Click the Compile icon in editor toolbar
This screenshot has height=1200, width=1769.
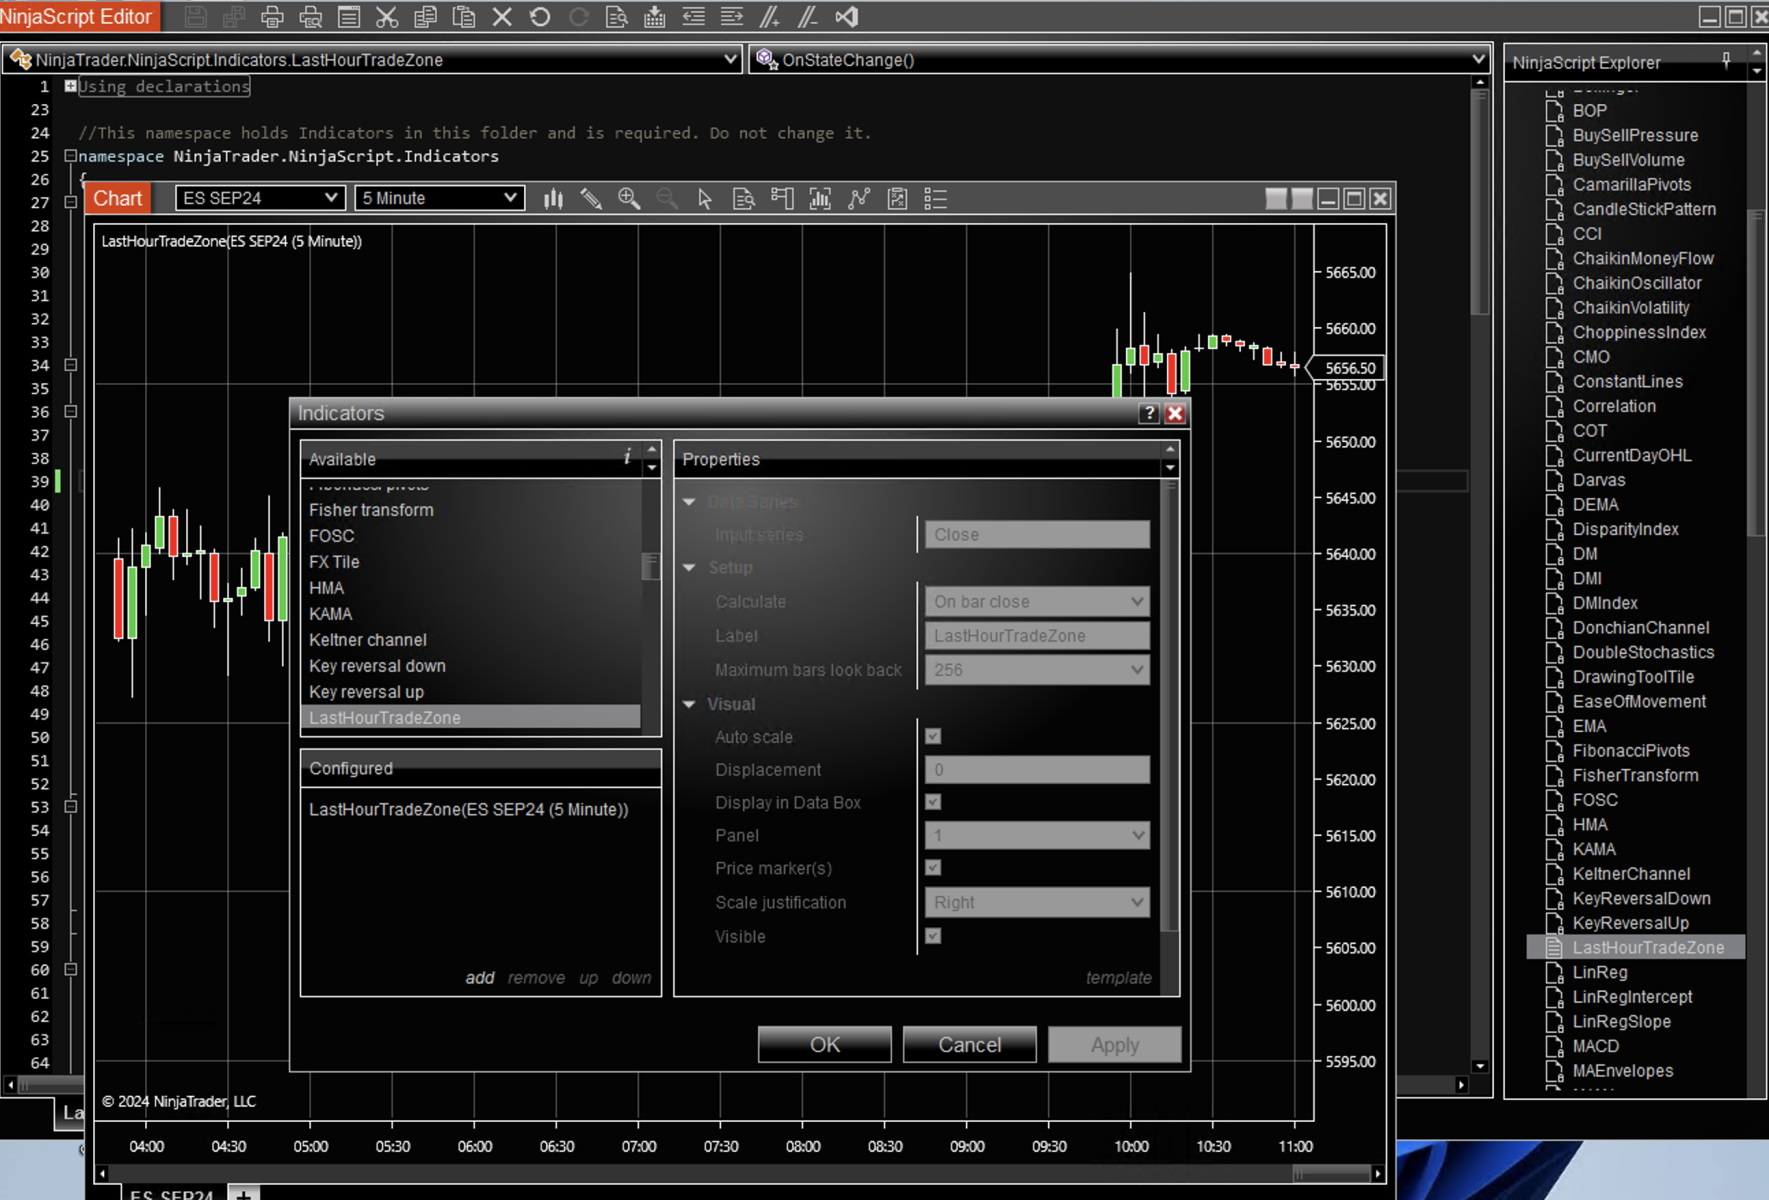pos(655,17)
